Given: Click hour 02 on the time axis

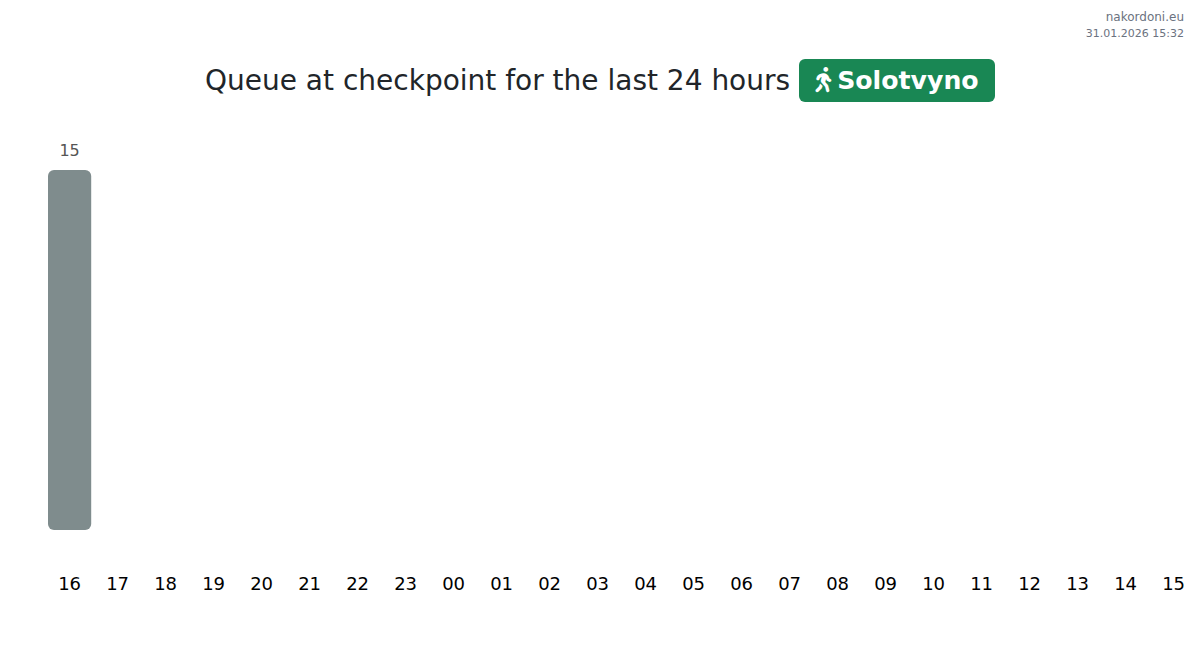Looking at the screenshot, I should (549, 584).
